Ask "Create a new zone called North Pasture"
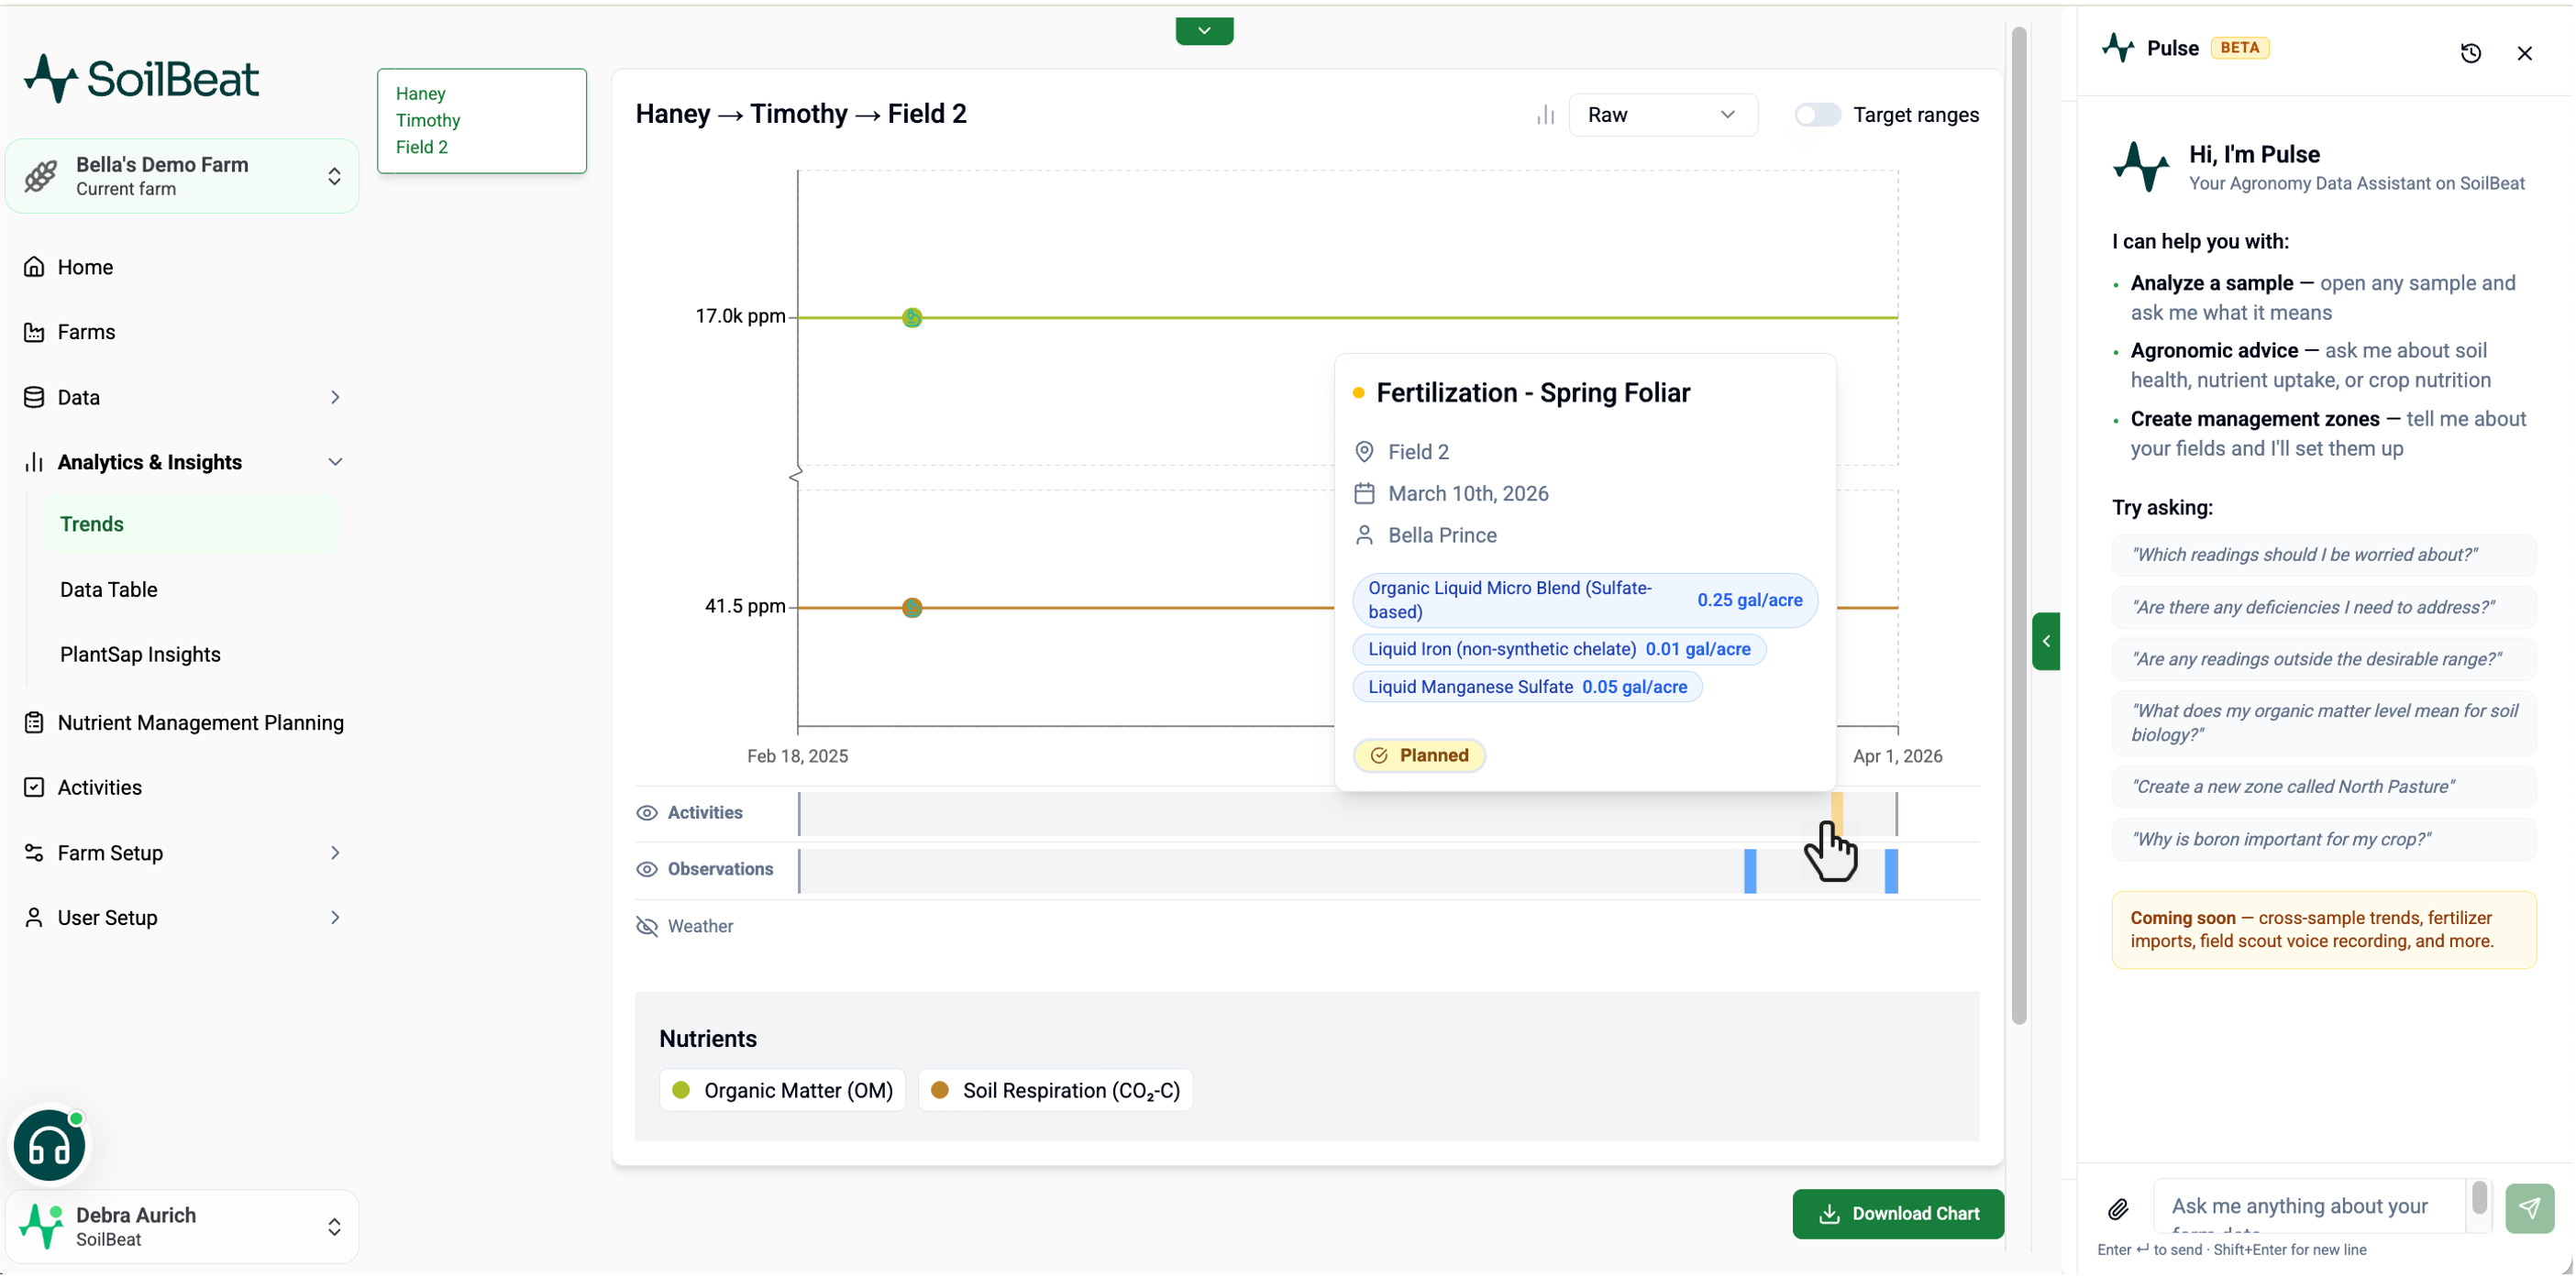Viewport: 2576px width, 1277px height. point(2323,786)
